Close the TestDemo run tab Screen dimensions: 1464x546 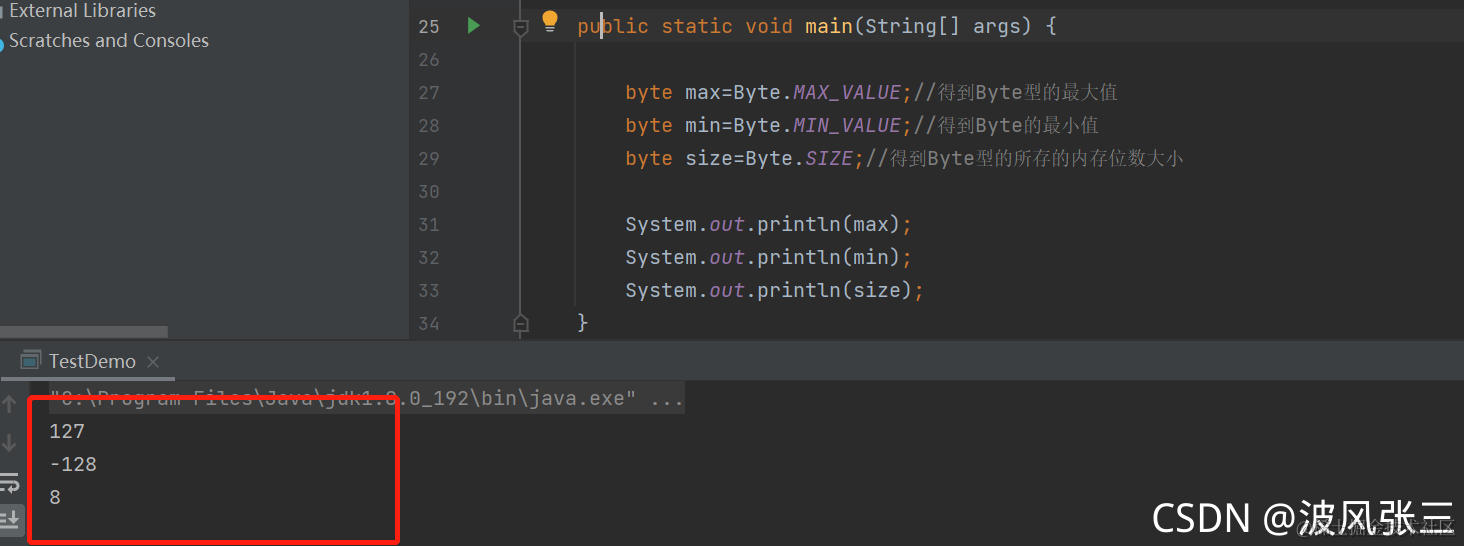[155, 362]
